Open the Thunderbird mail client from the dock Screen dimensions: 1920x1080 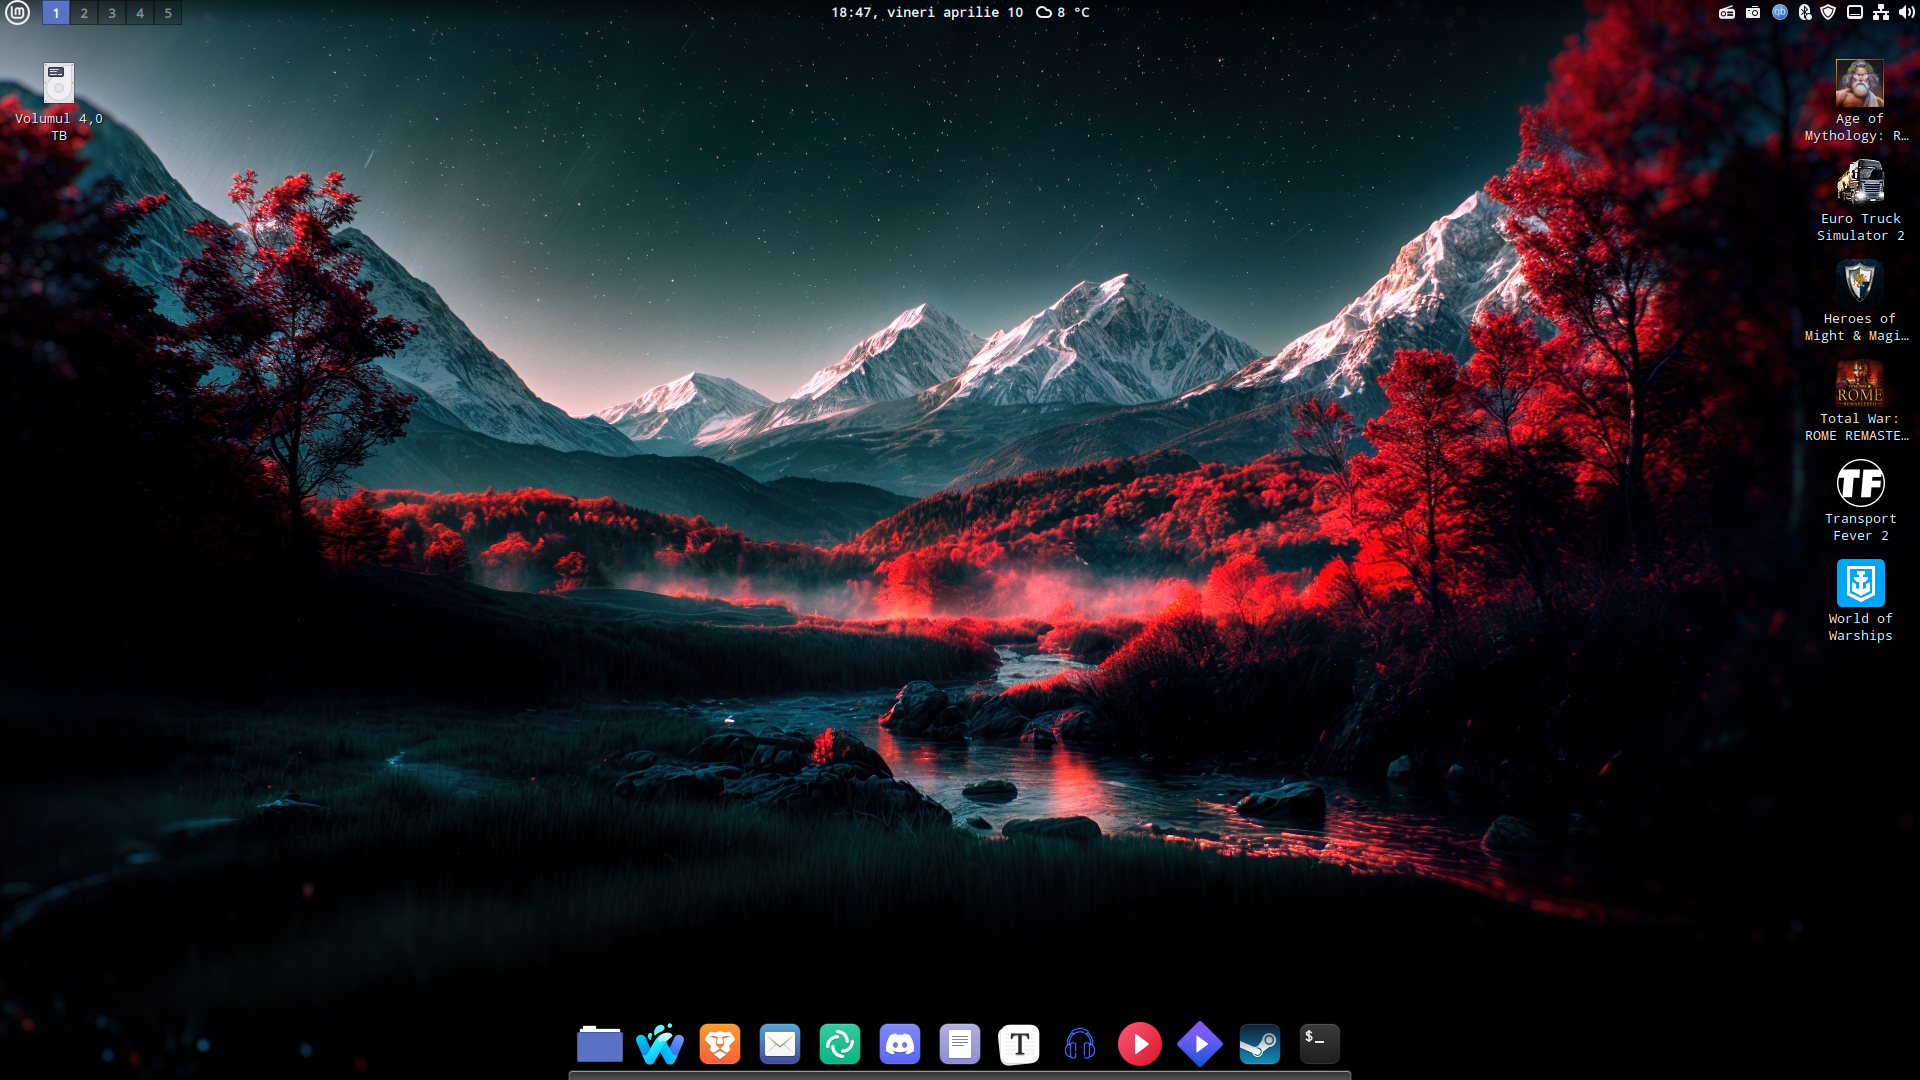click(780, 1044)
